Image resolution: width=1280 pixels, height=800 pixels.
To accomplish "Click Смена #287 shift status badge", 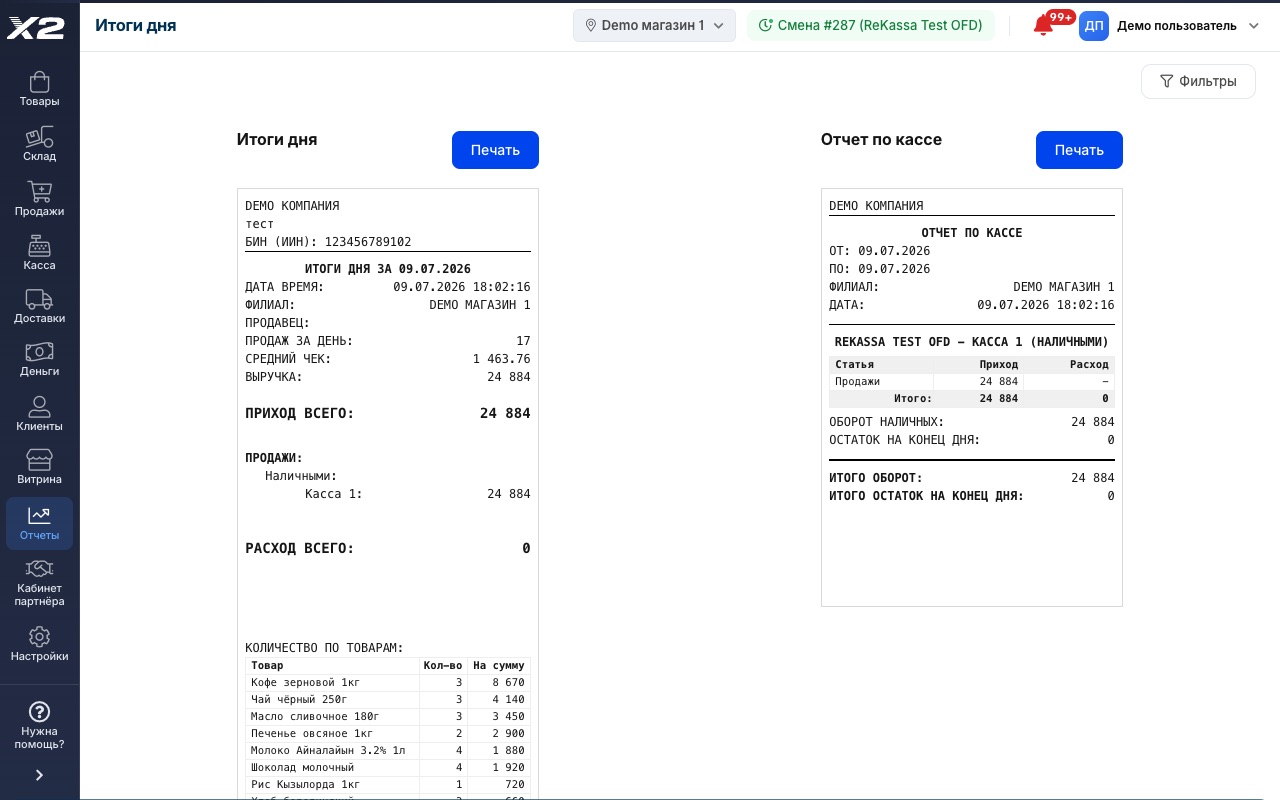I will coord(870,26).
